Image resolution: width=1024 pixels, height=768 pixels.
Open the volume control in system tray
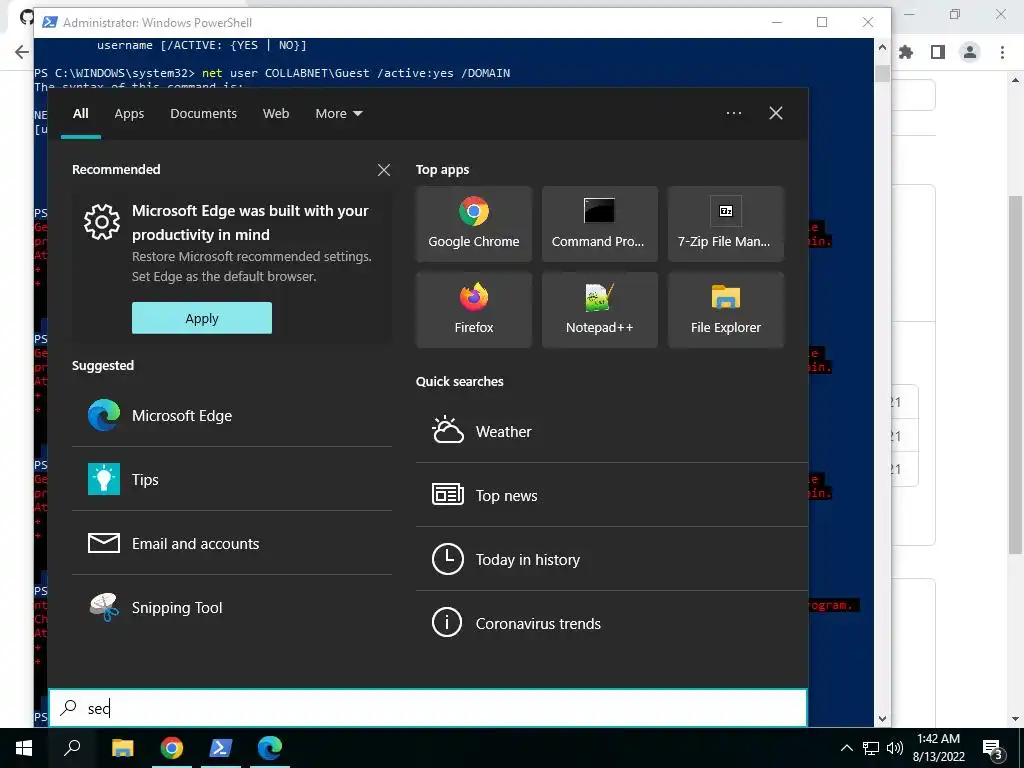[895, 748]
